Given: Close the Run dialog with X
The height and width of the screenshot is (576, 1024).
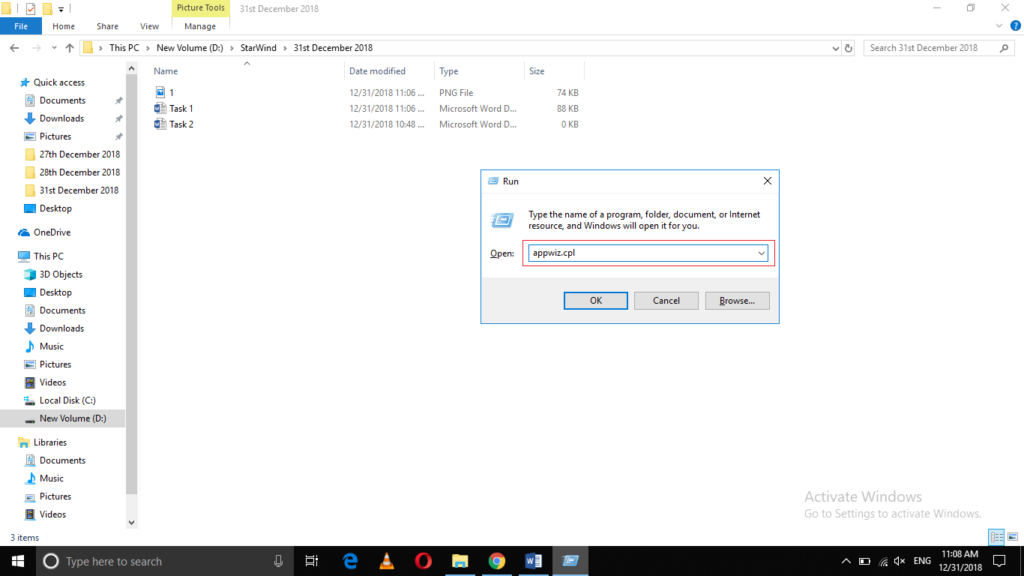Looking at the screenshot, I should point(767,181).
